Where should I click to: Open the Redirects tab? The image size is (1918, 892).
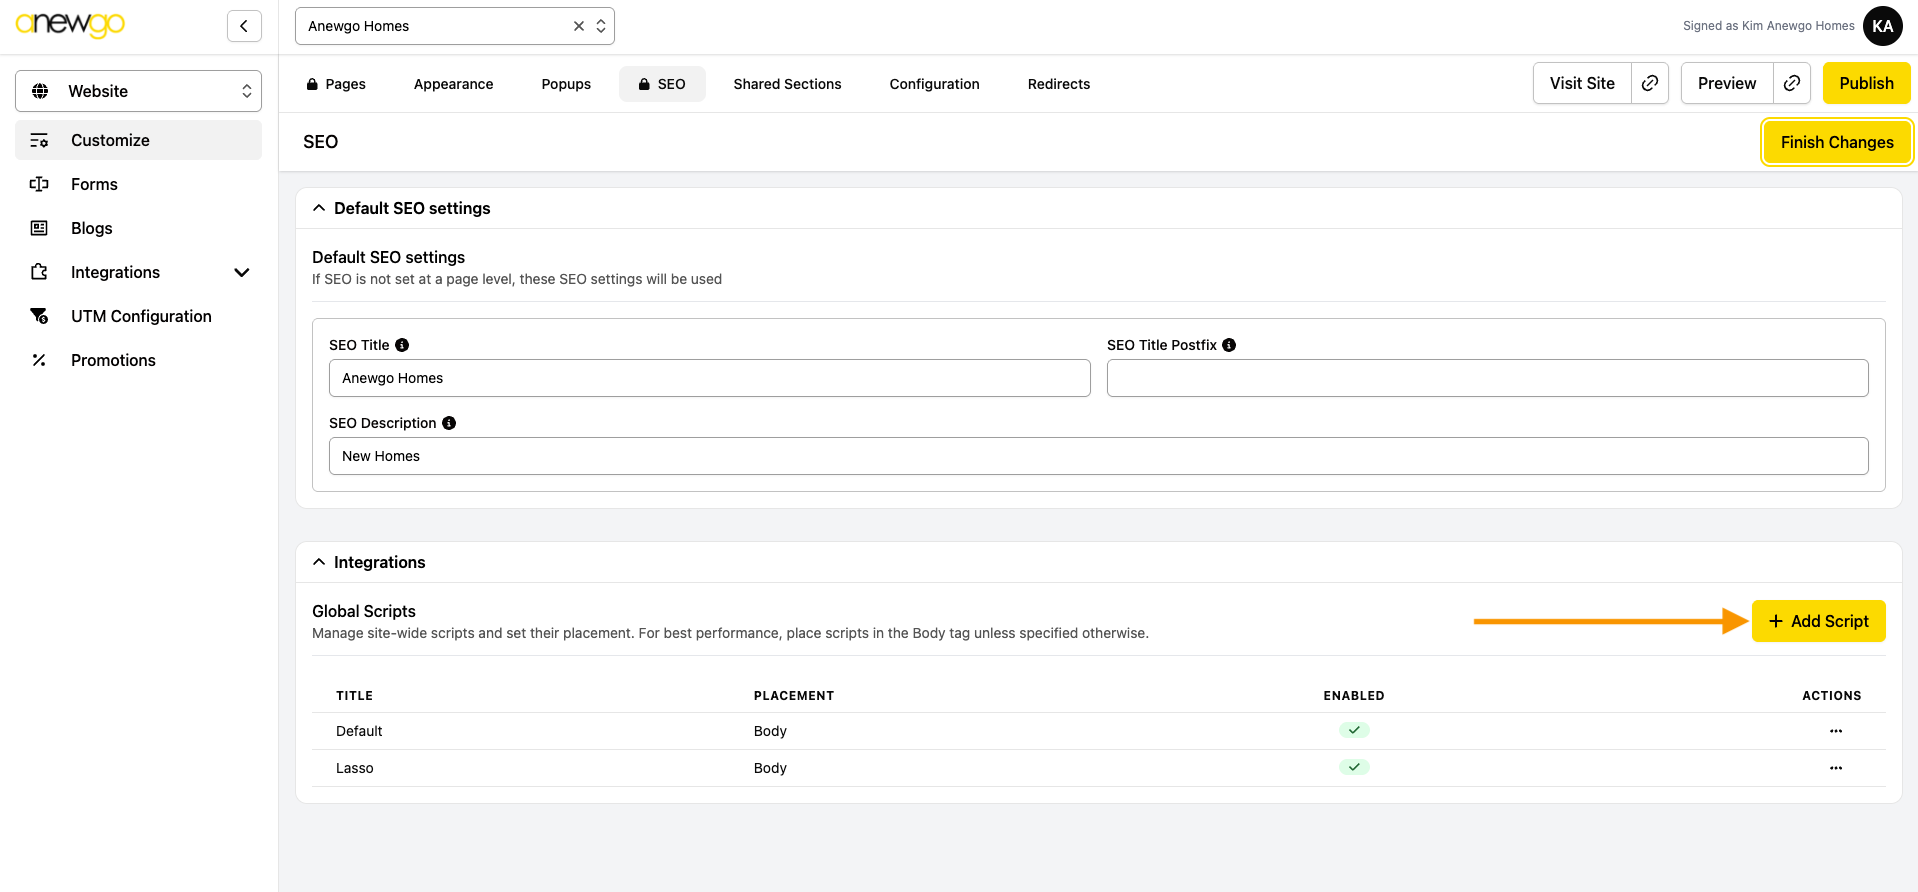click(1058, 84)
